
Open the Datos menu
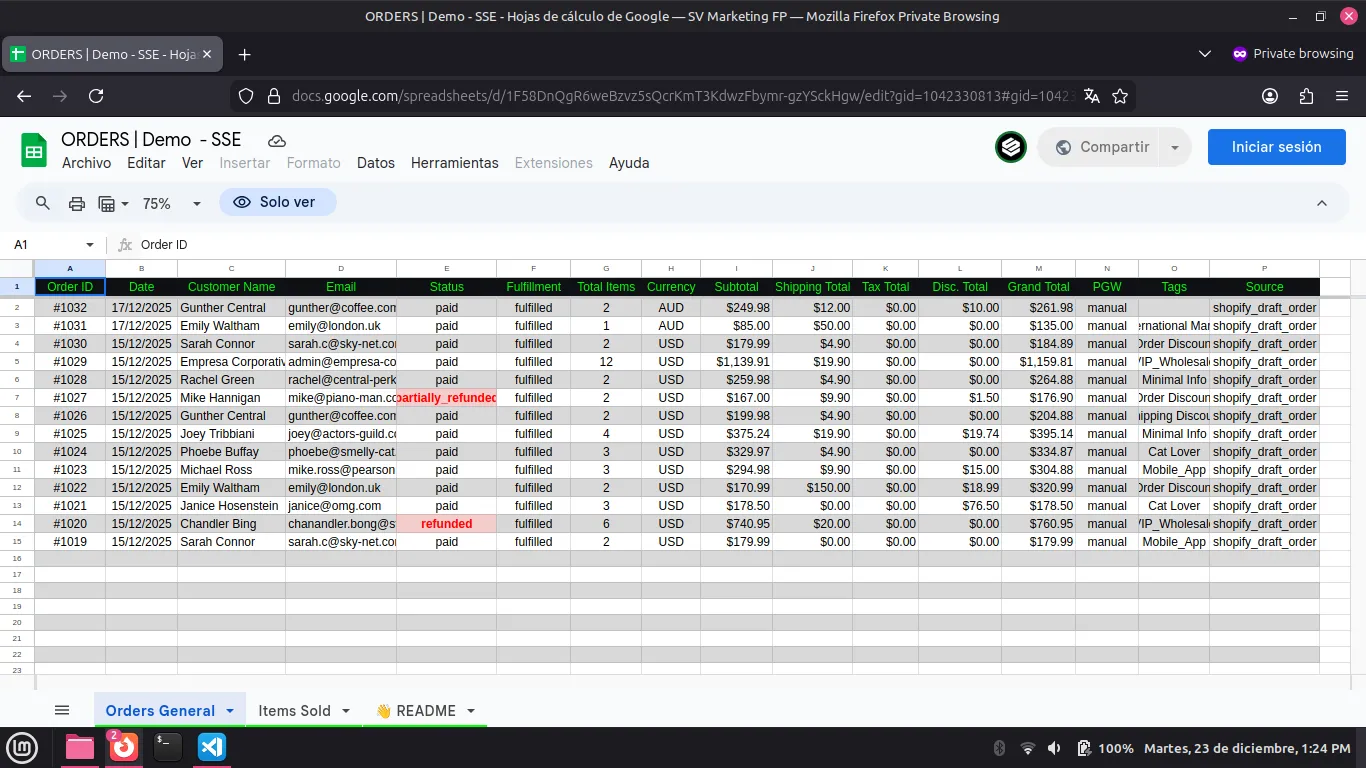(x=376, y=162)
